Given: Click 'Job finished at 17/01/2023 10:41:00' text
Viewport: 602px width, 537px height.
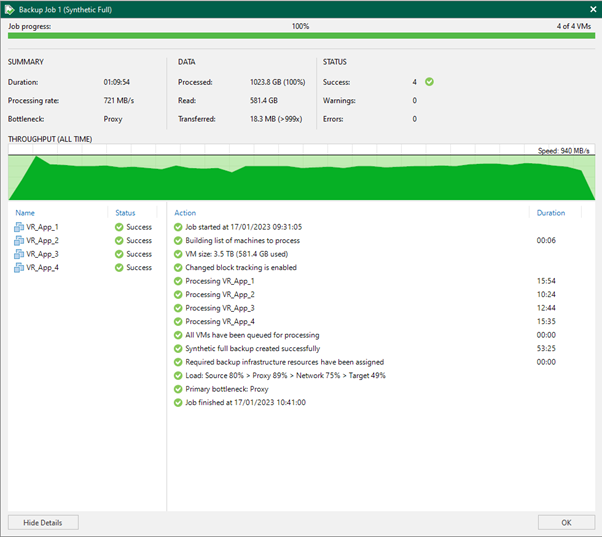Looking at the screenshot, I should 245,402.
